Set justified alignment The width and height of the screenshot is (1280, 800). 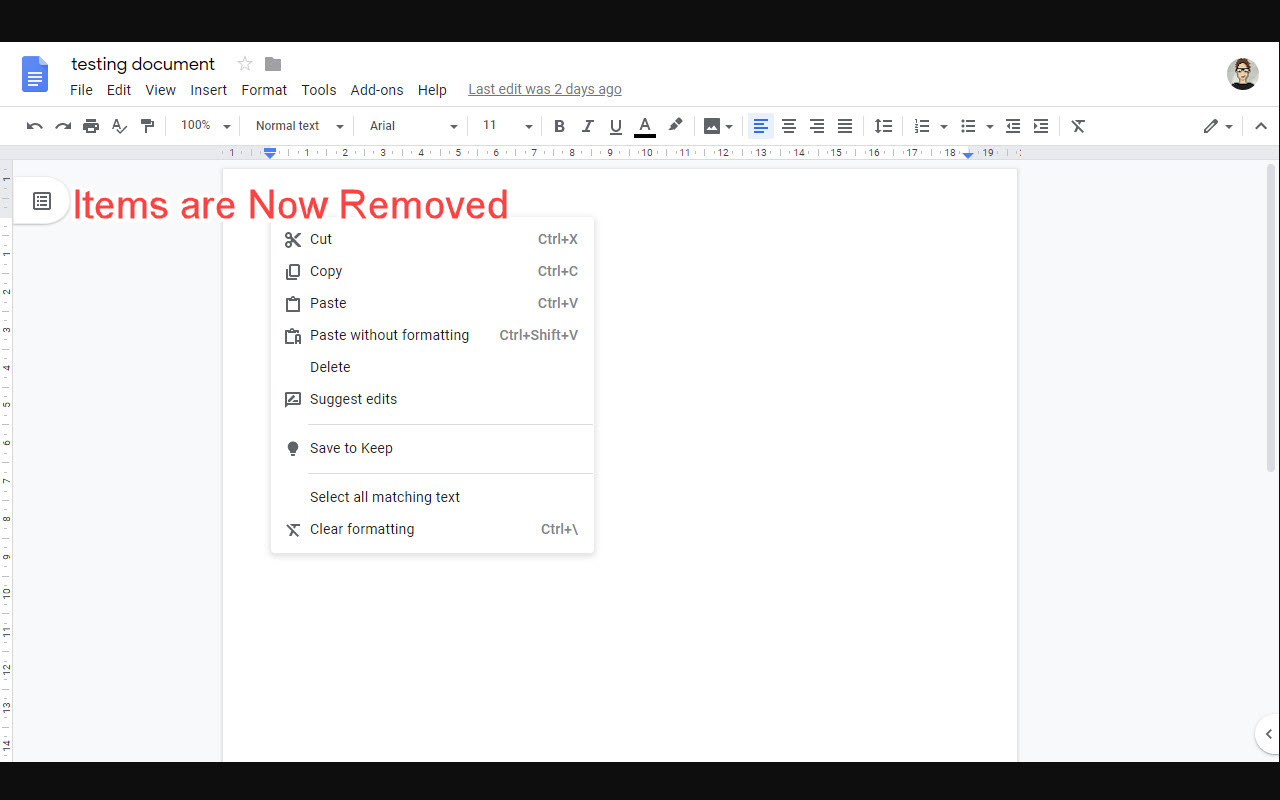coord(845,126)
